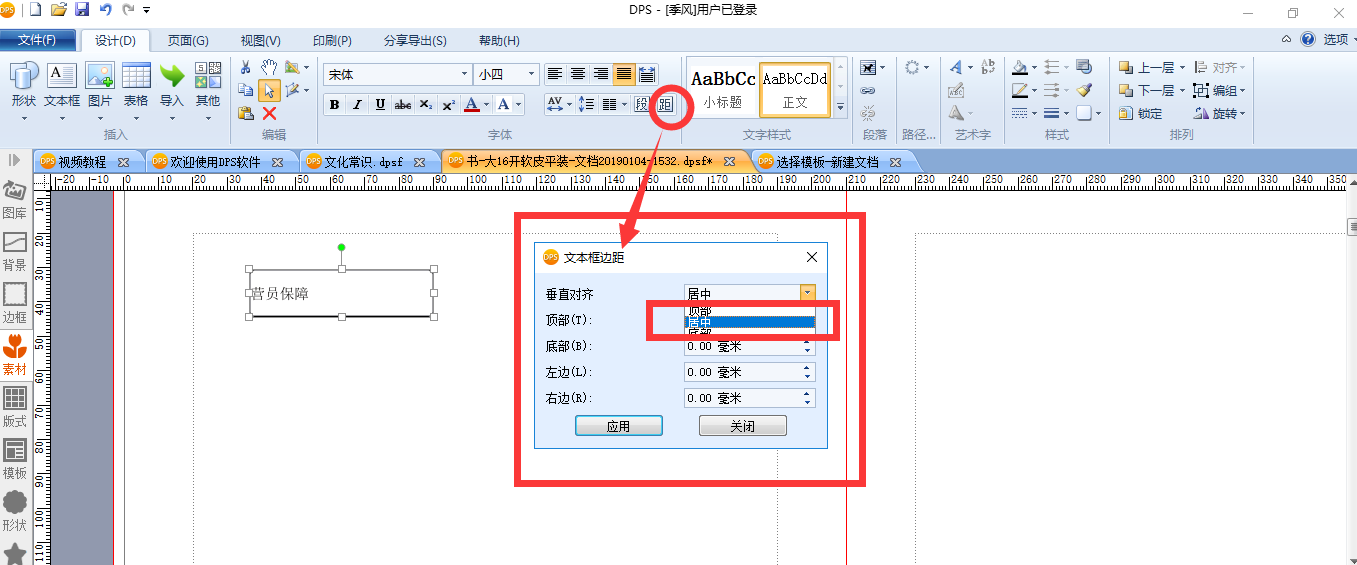Set left text alignment

pyautogui.click(x=555, y=74)
